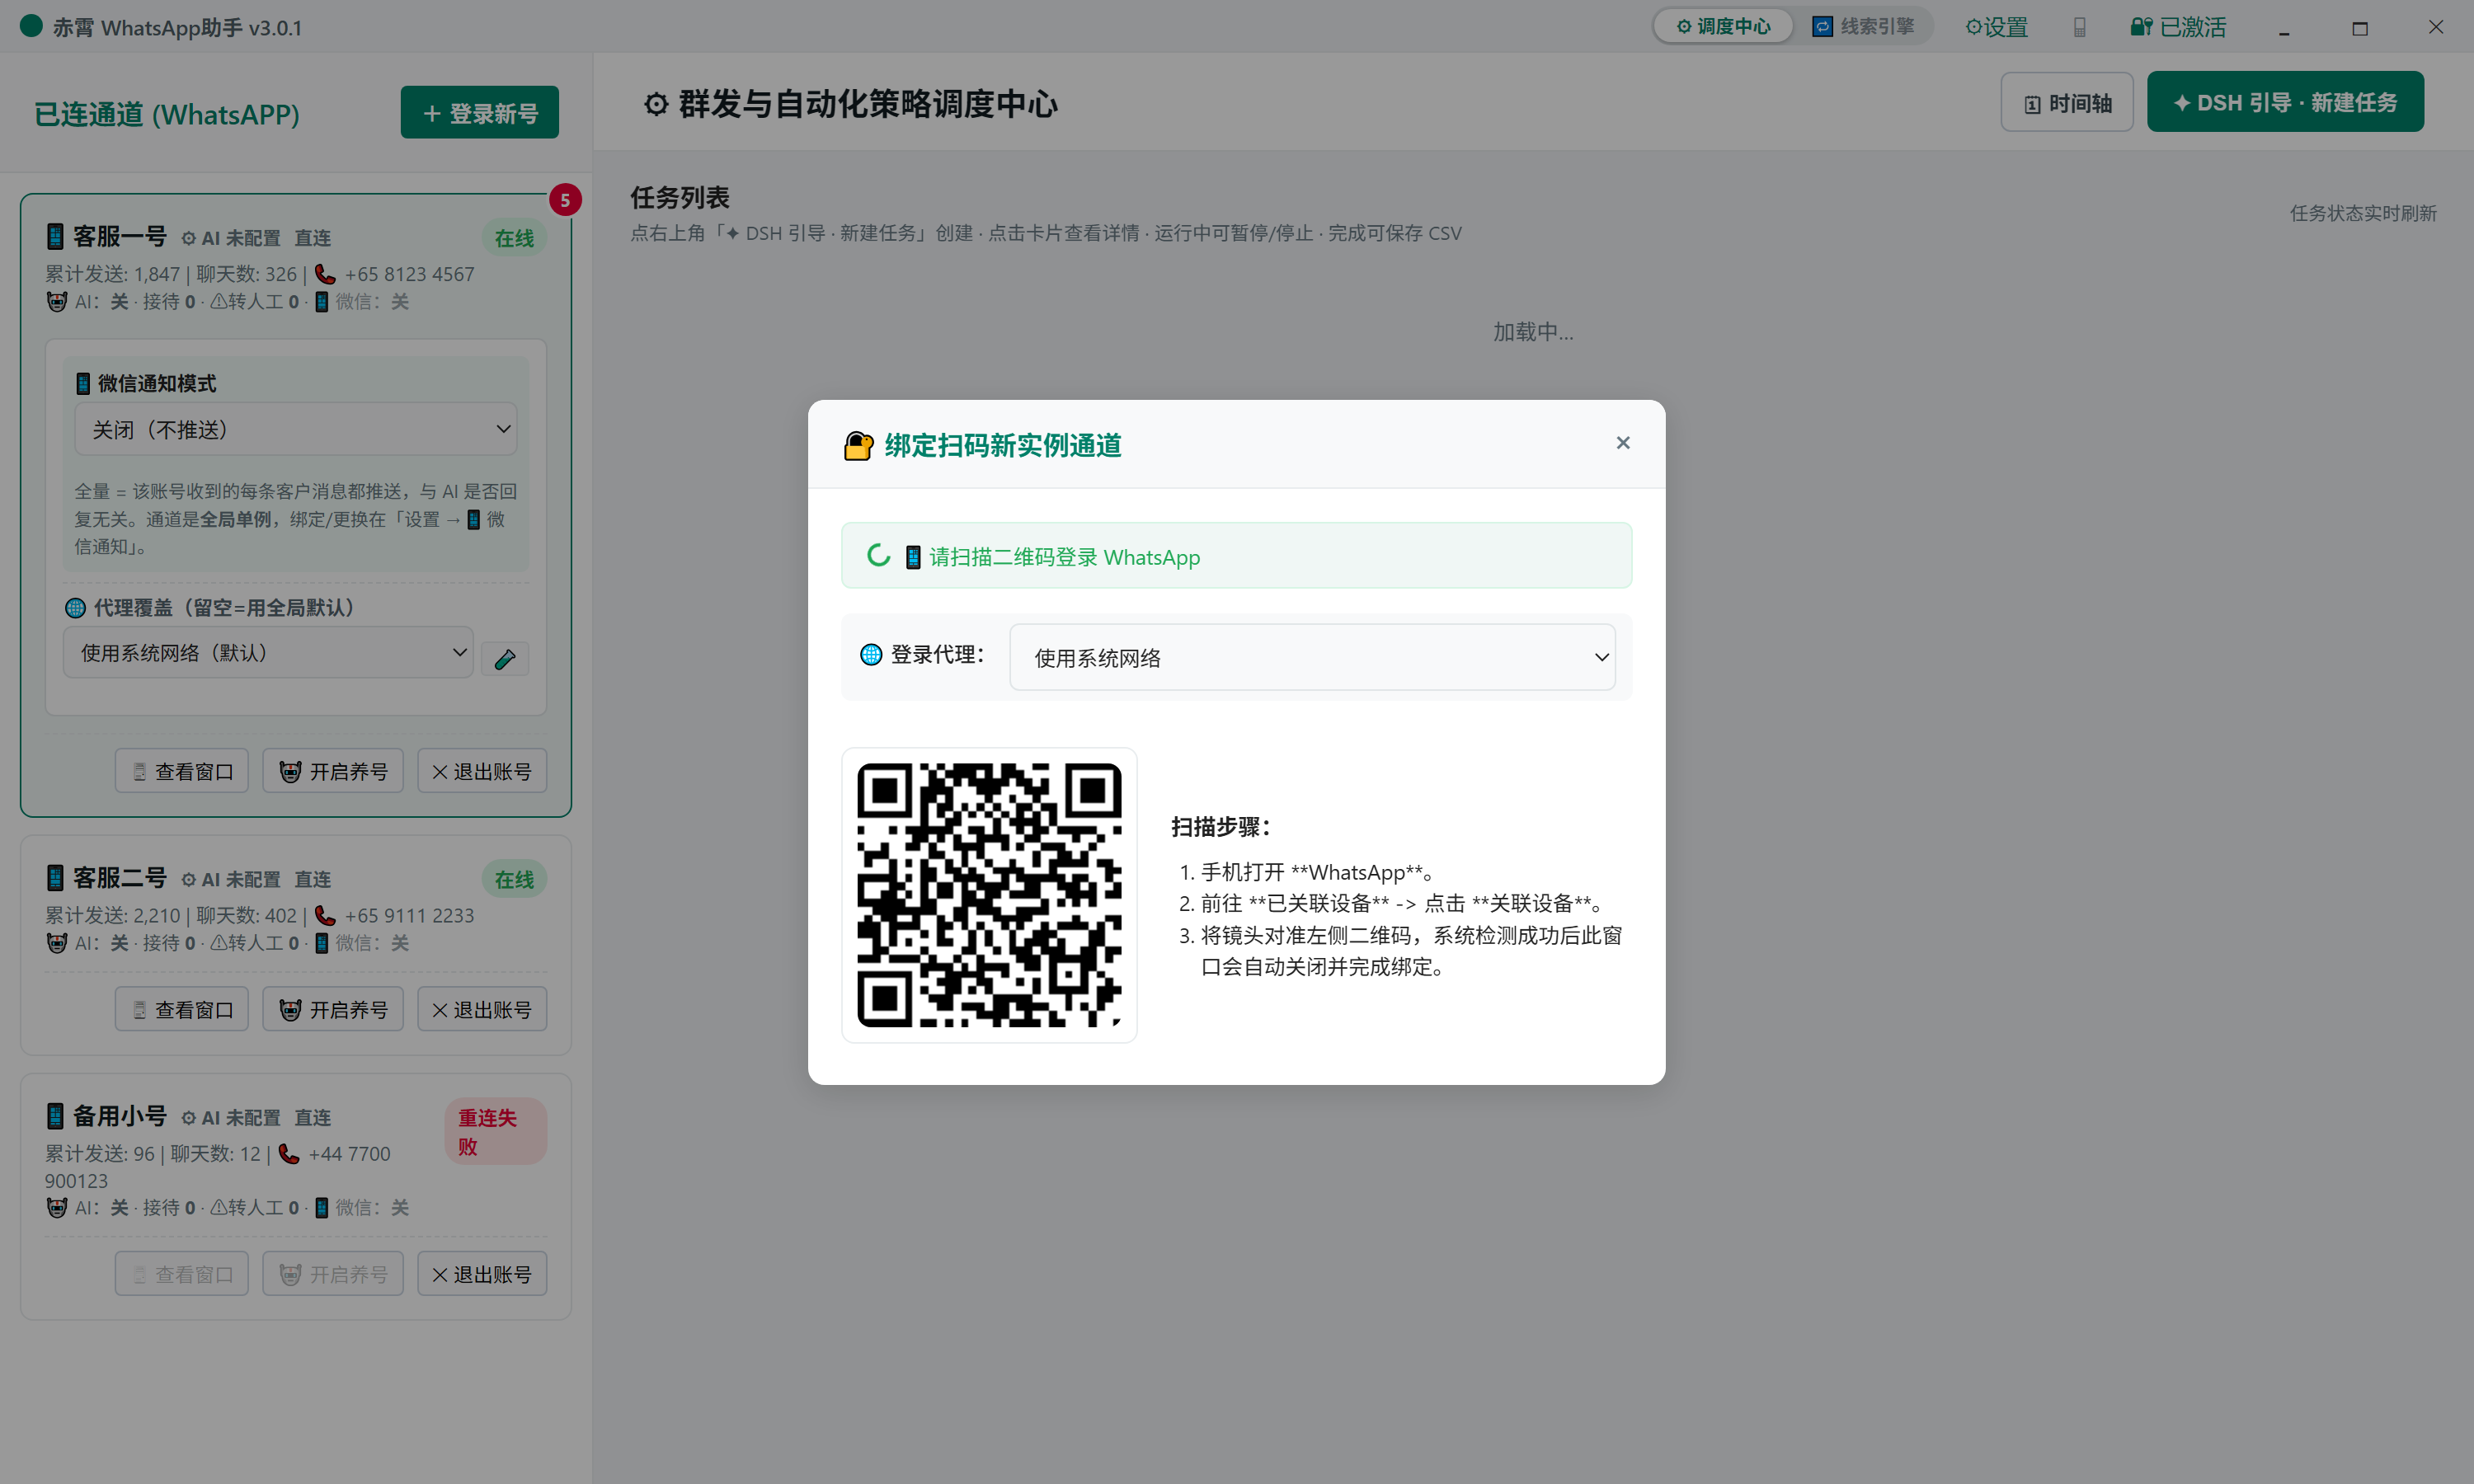The width and height of the screenshot is (2474, 1484).
Task: Click globe icon beside 代理覆盖 label
Action: [75, 607]
